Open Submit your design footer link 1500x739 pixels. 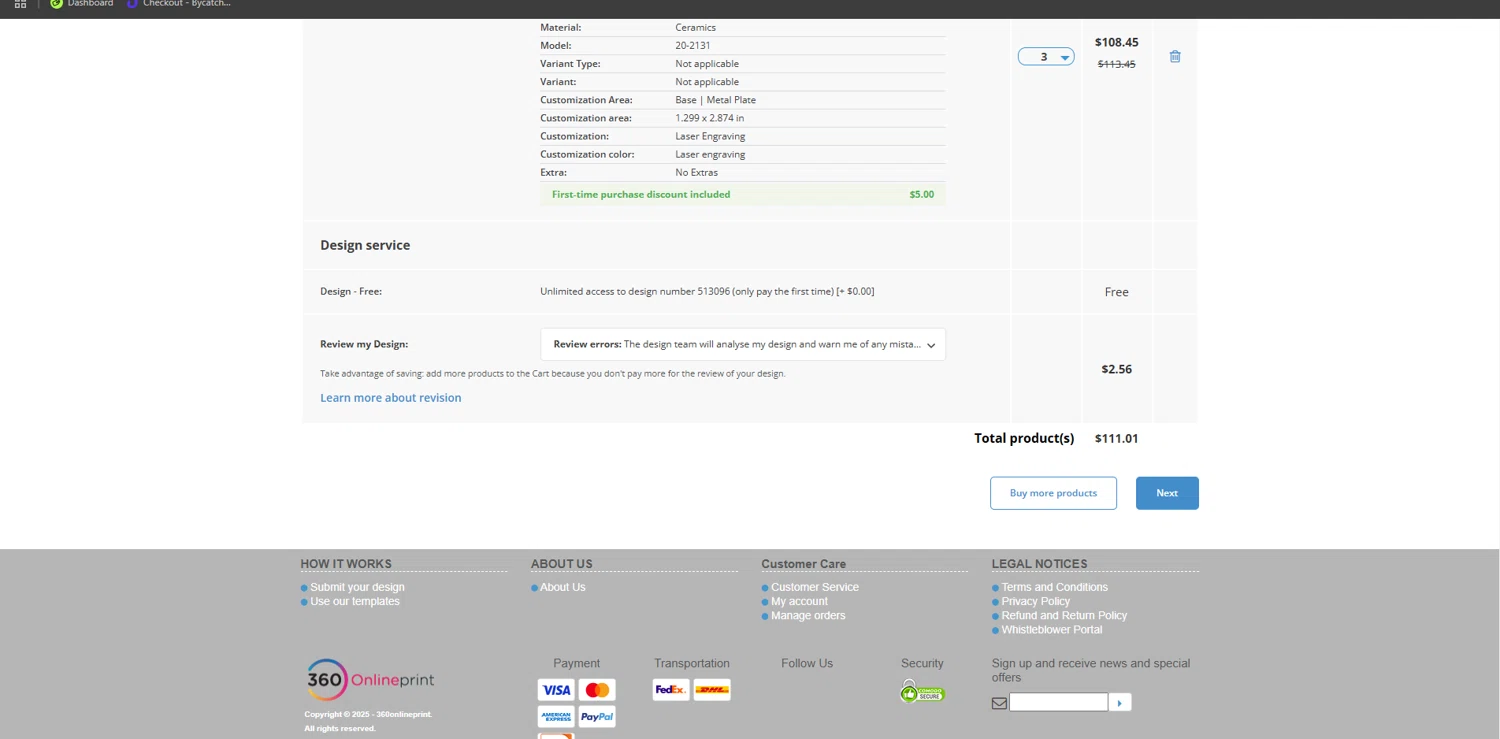coord(357,587)
